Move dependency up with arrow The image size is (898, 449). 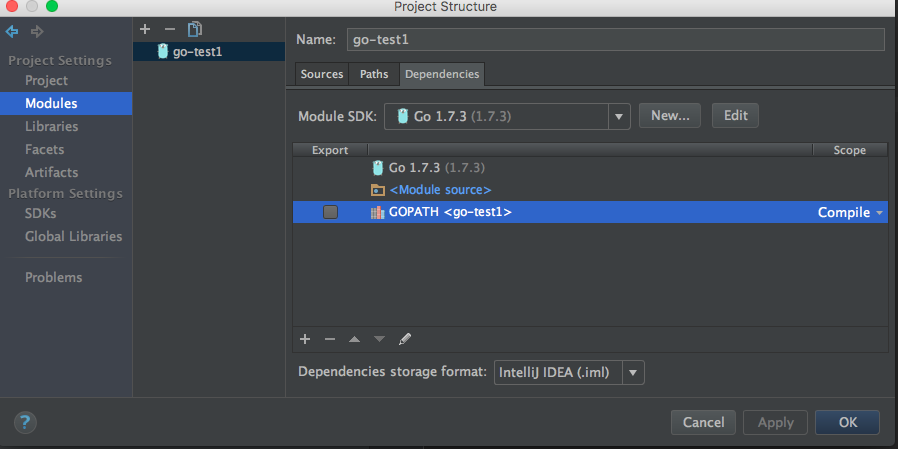(355, 339)
